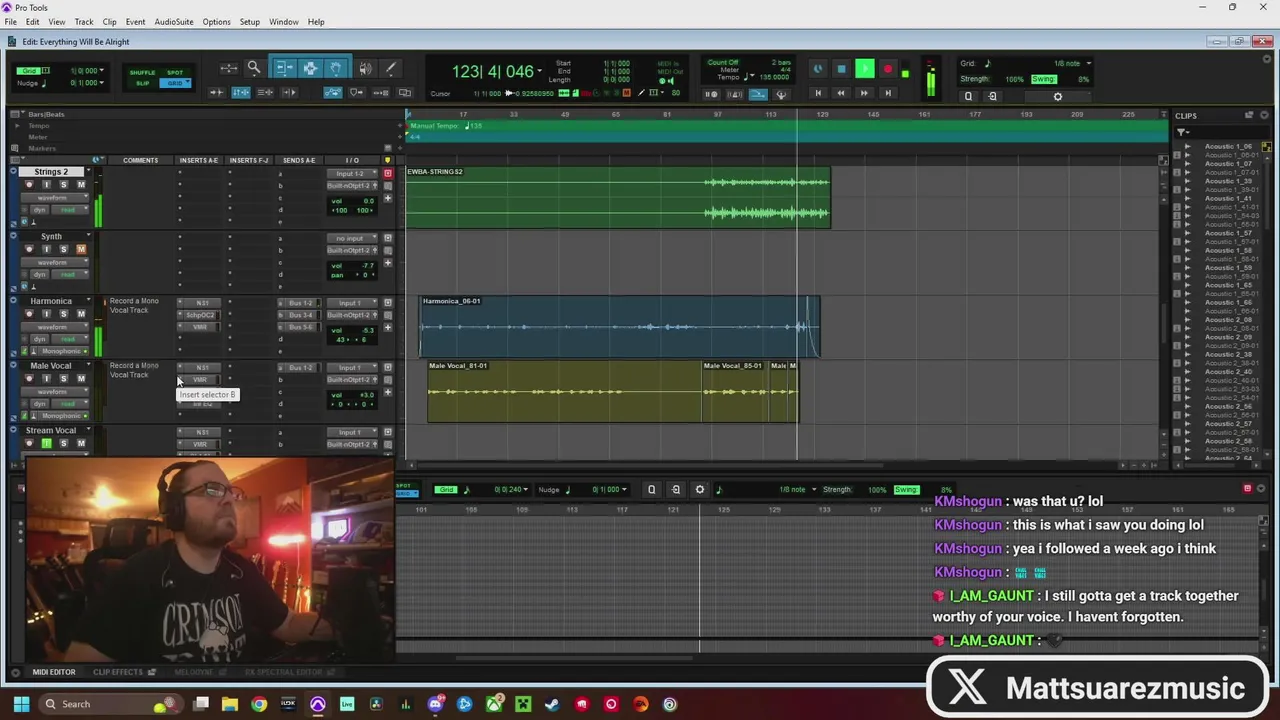Toggle Stream Vocal input monitoring
Viewport: 1280px width, 720px height.
point(46,443)
